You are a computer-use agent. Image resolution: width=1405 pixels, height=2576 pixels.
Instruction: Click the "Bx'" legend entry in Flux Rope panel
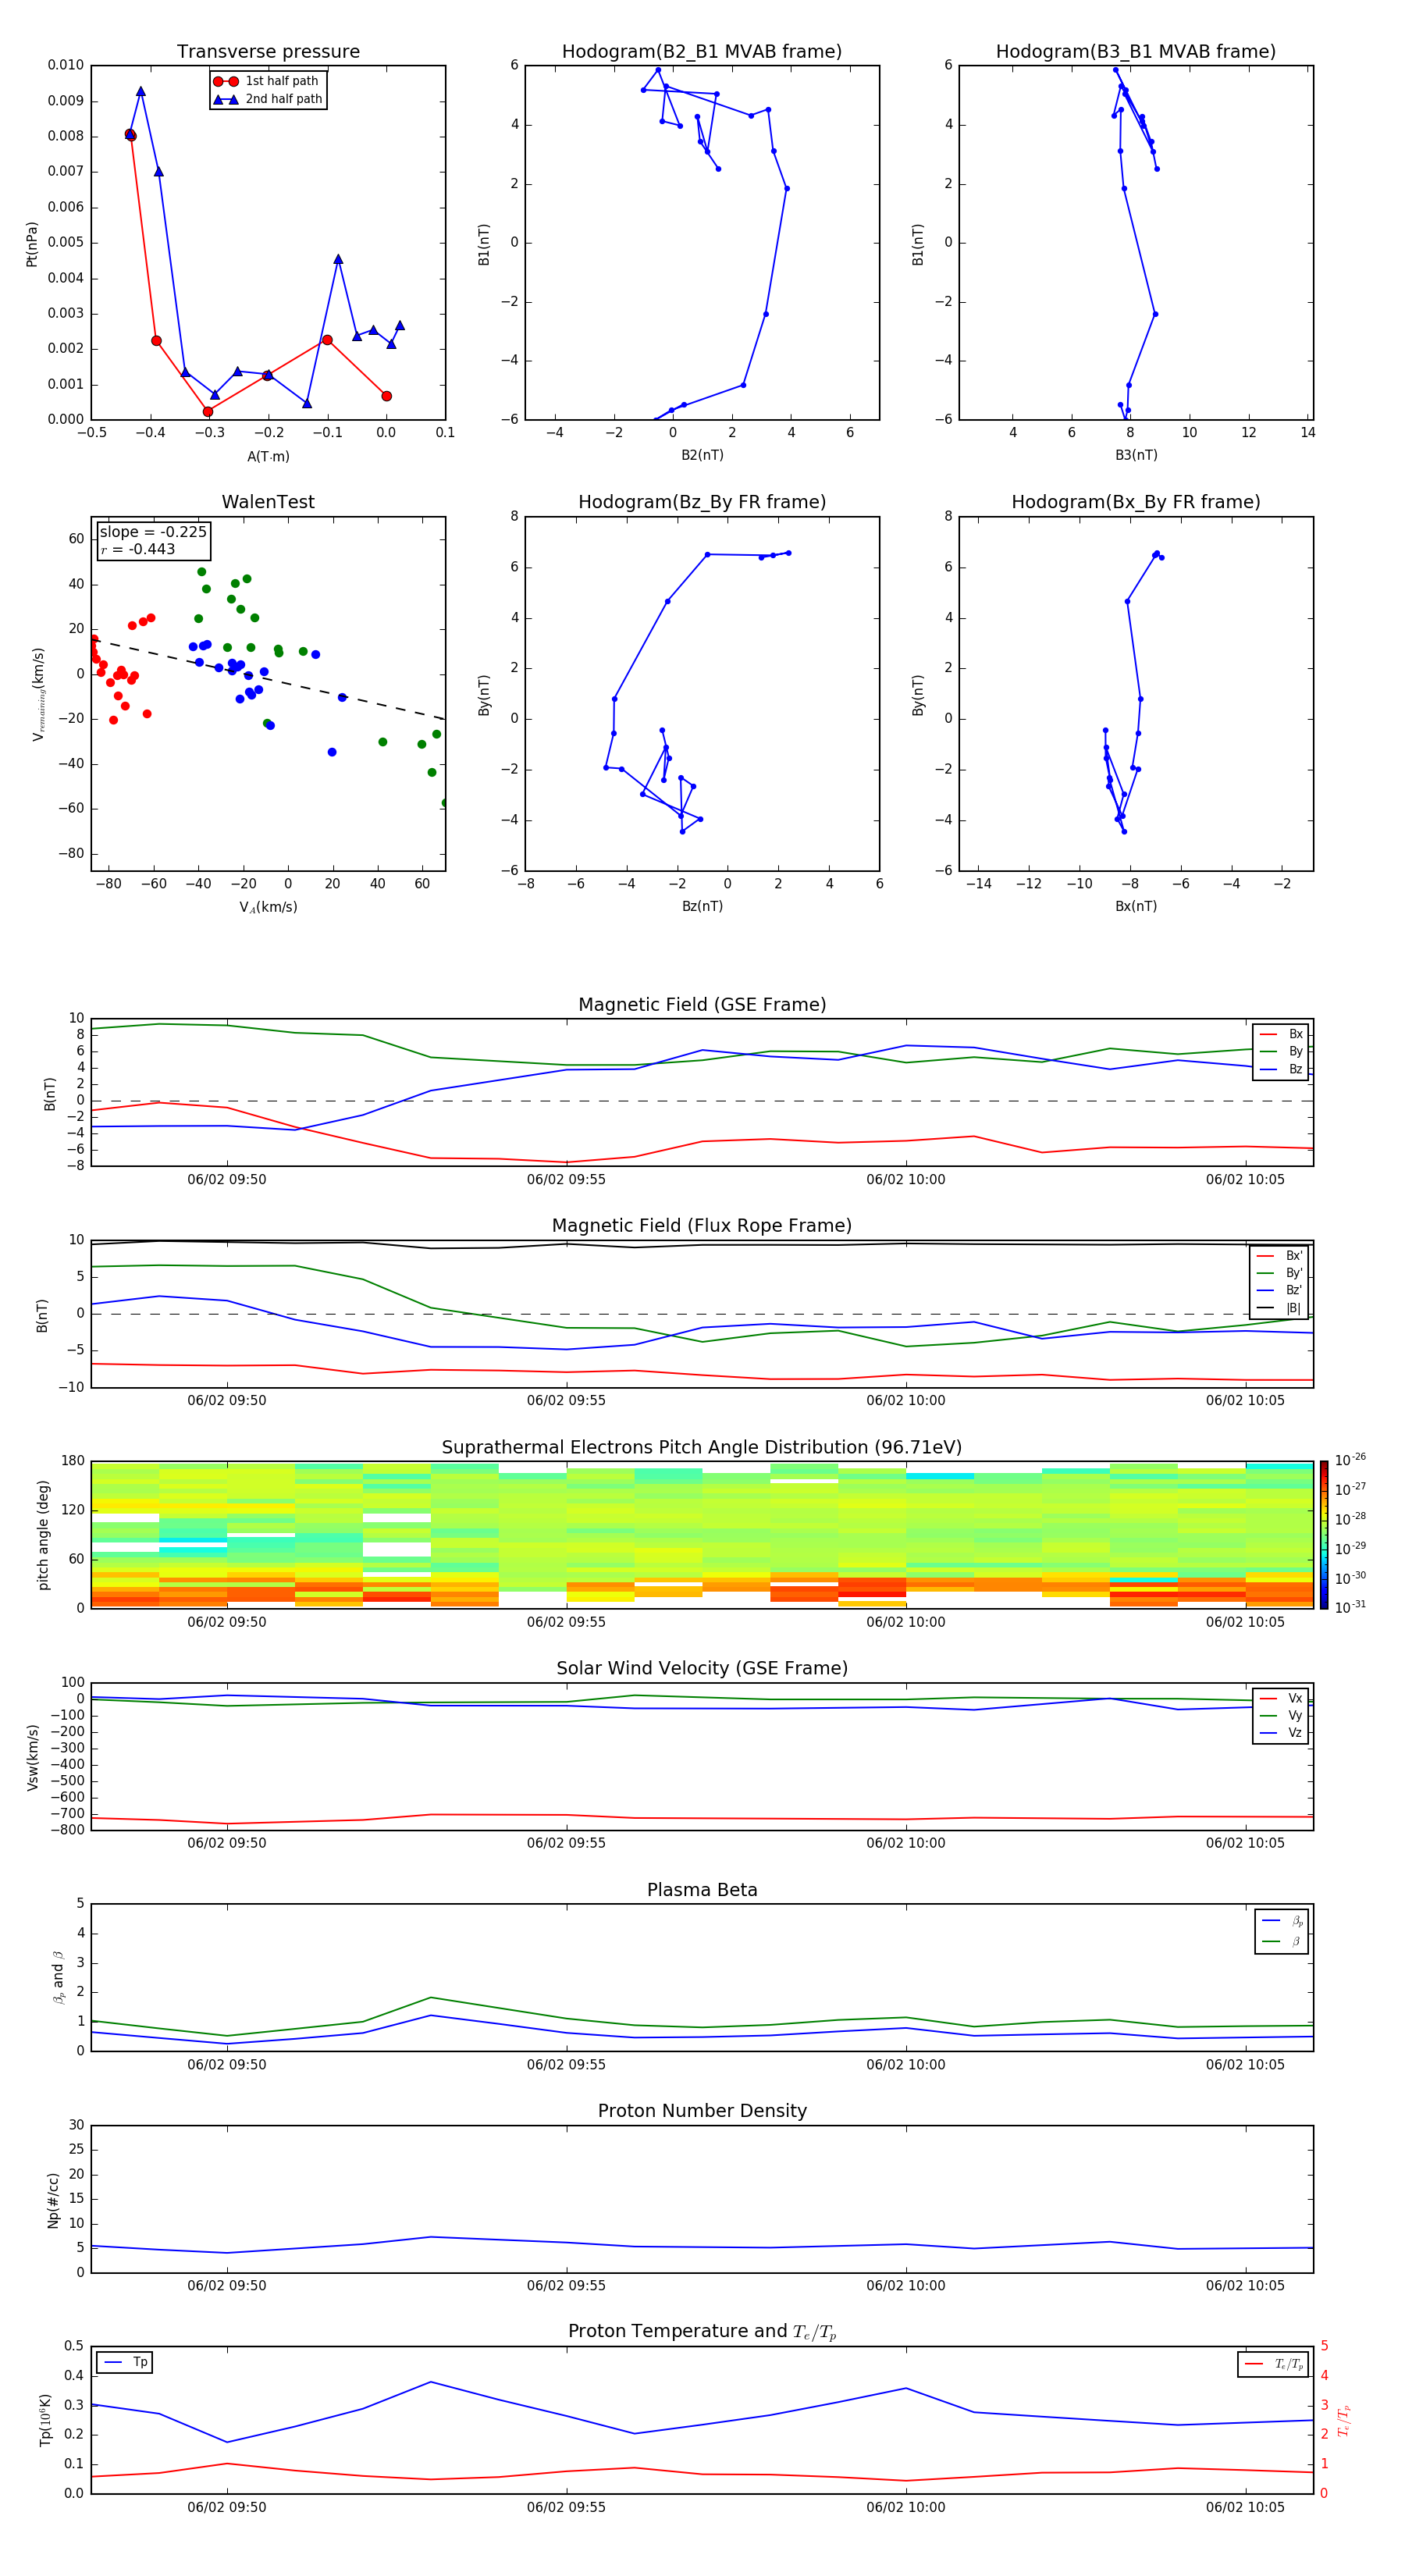pos(1280,1256)
